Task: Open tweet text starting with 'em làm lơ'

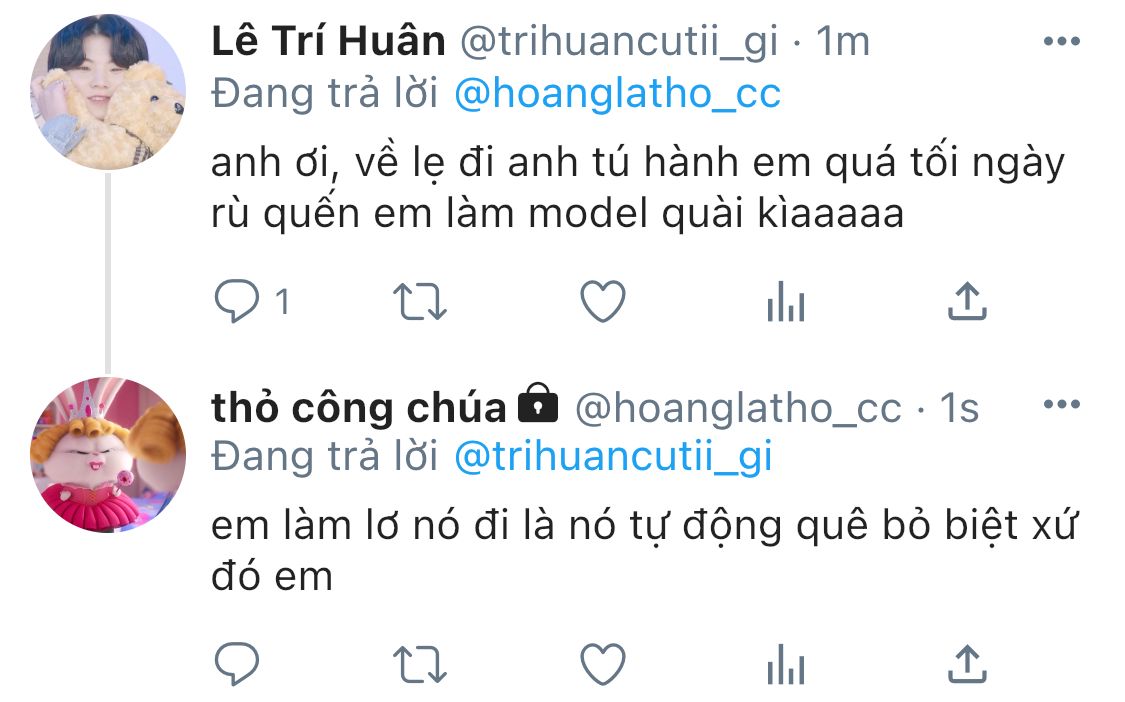Action: [x=644, y=551]
